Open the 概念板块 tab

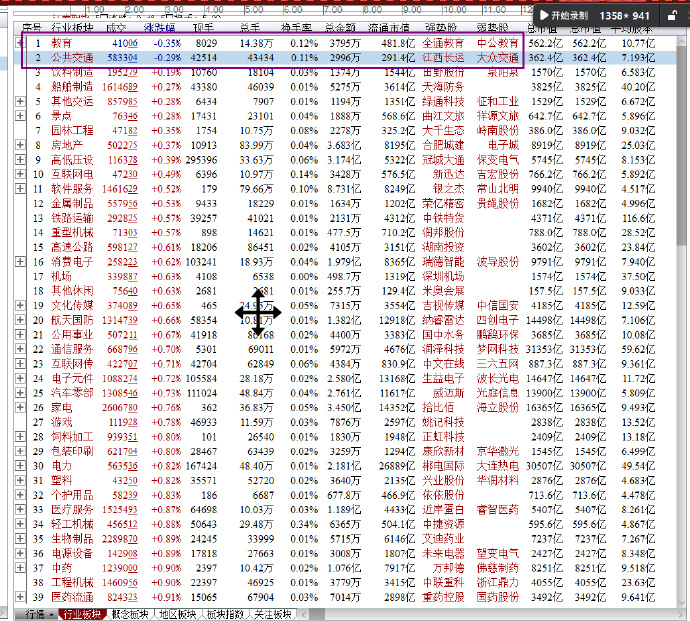pos(133,614)
